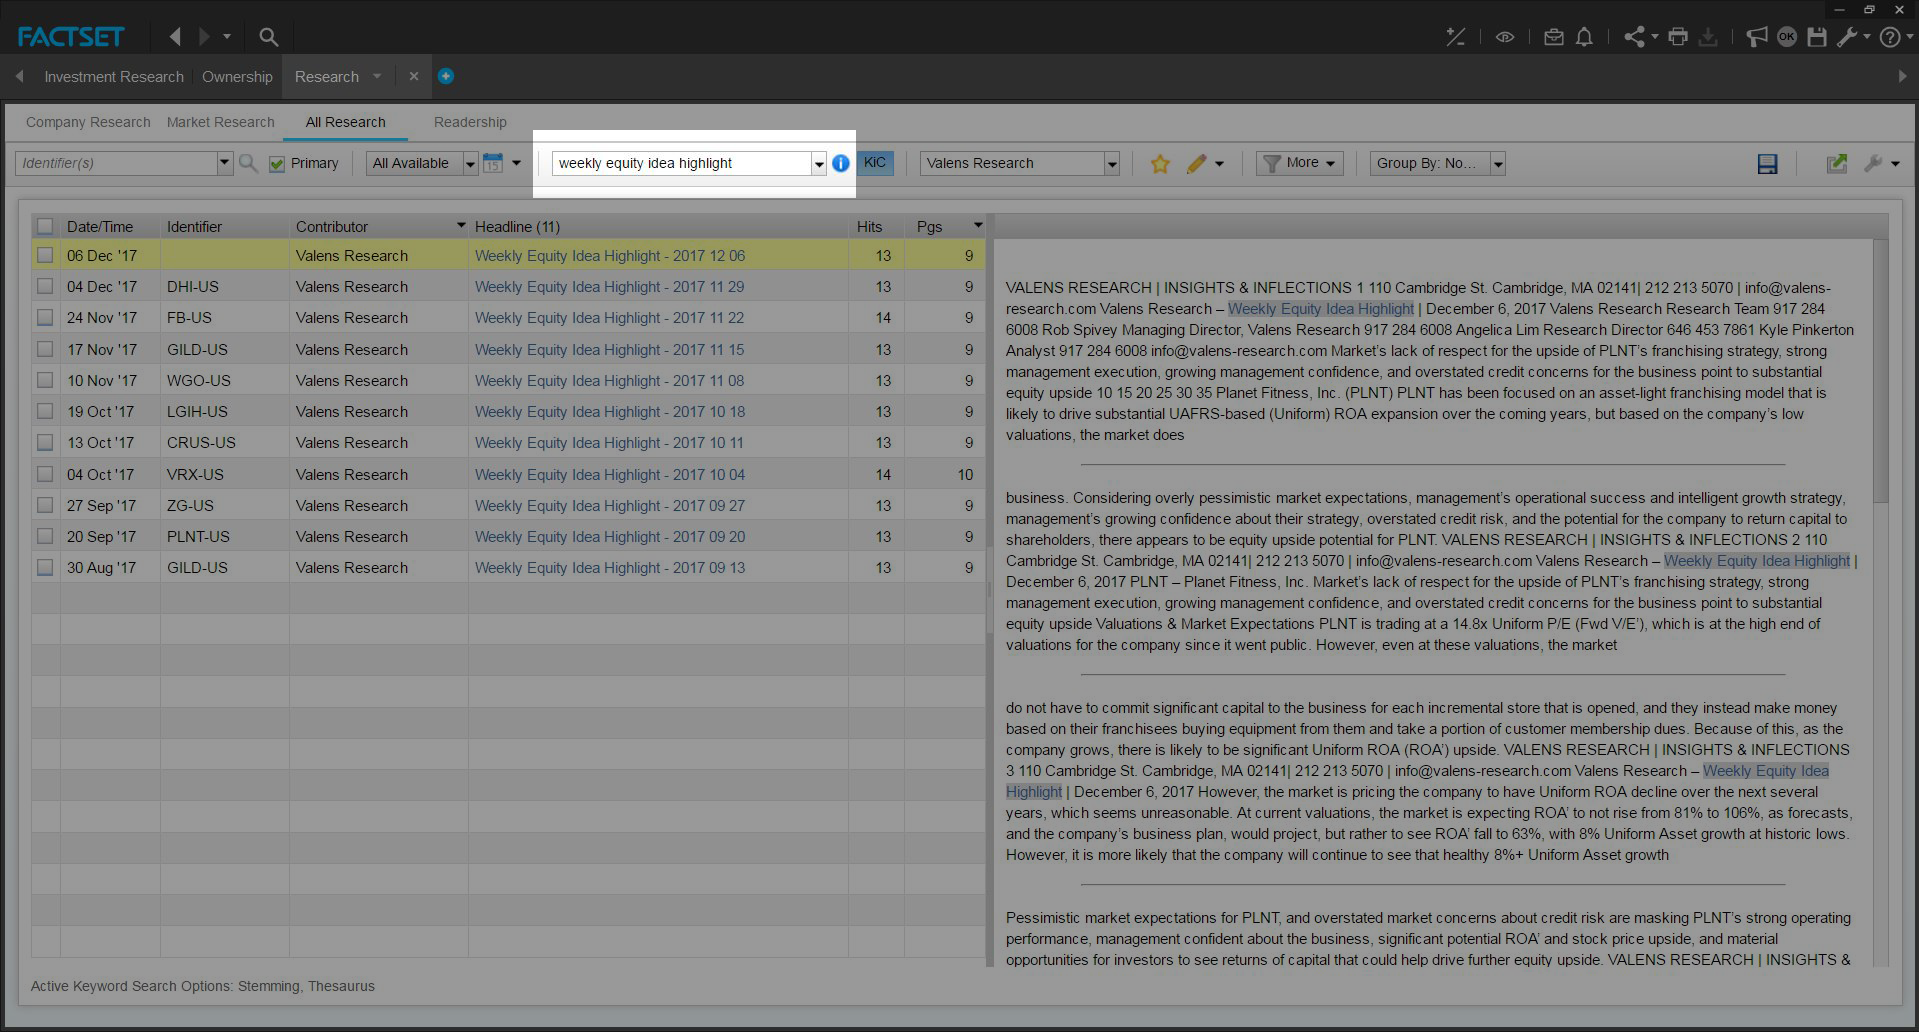This screenshot has height=1032, width=1919.
Task: Click the gold star favorites icon
Action: tap(1160, 163)
